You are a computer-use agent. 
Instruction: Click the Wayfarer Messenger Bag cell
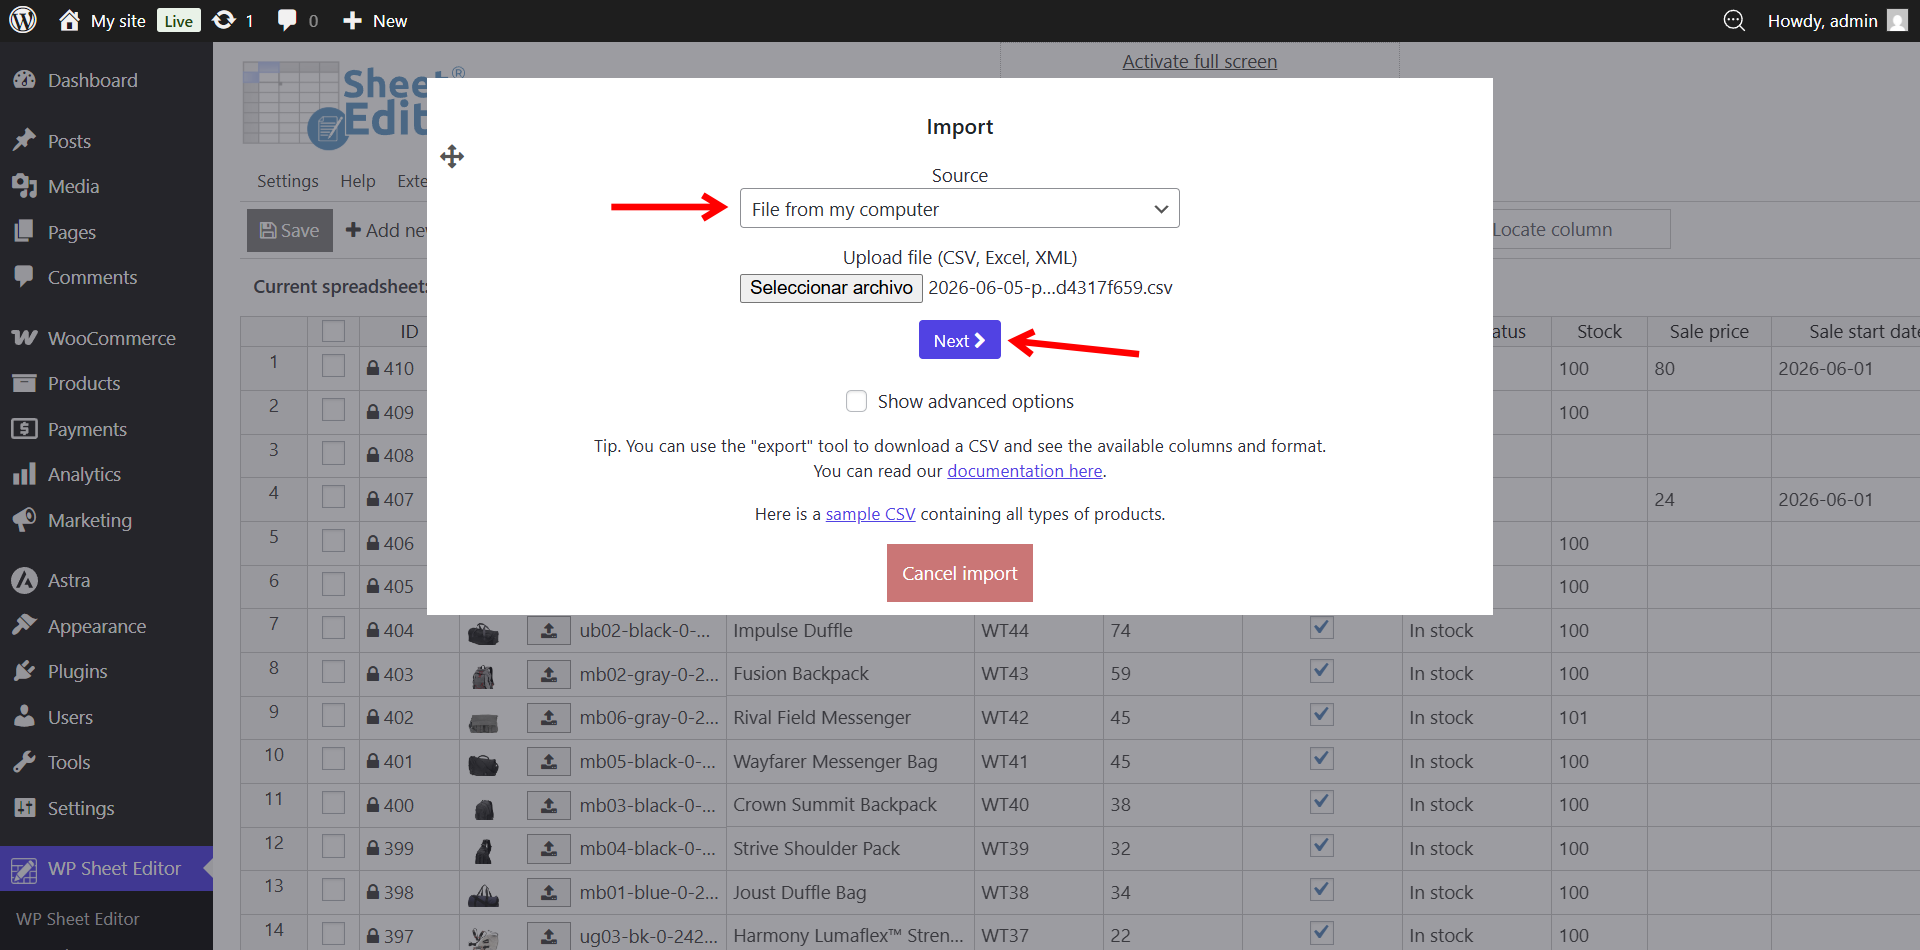coord(849,762)
